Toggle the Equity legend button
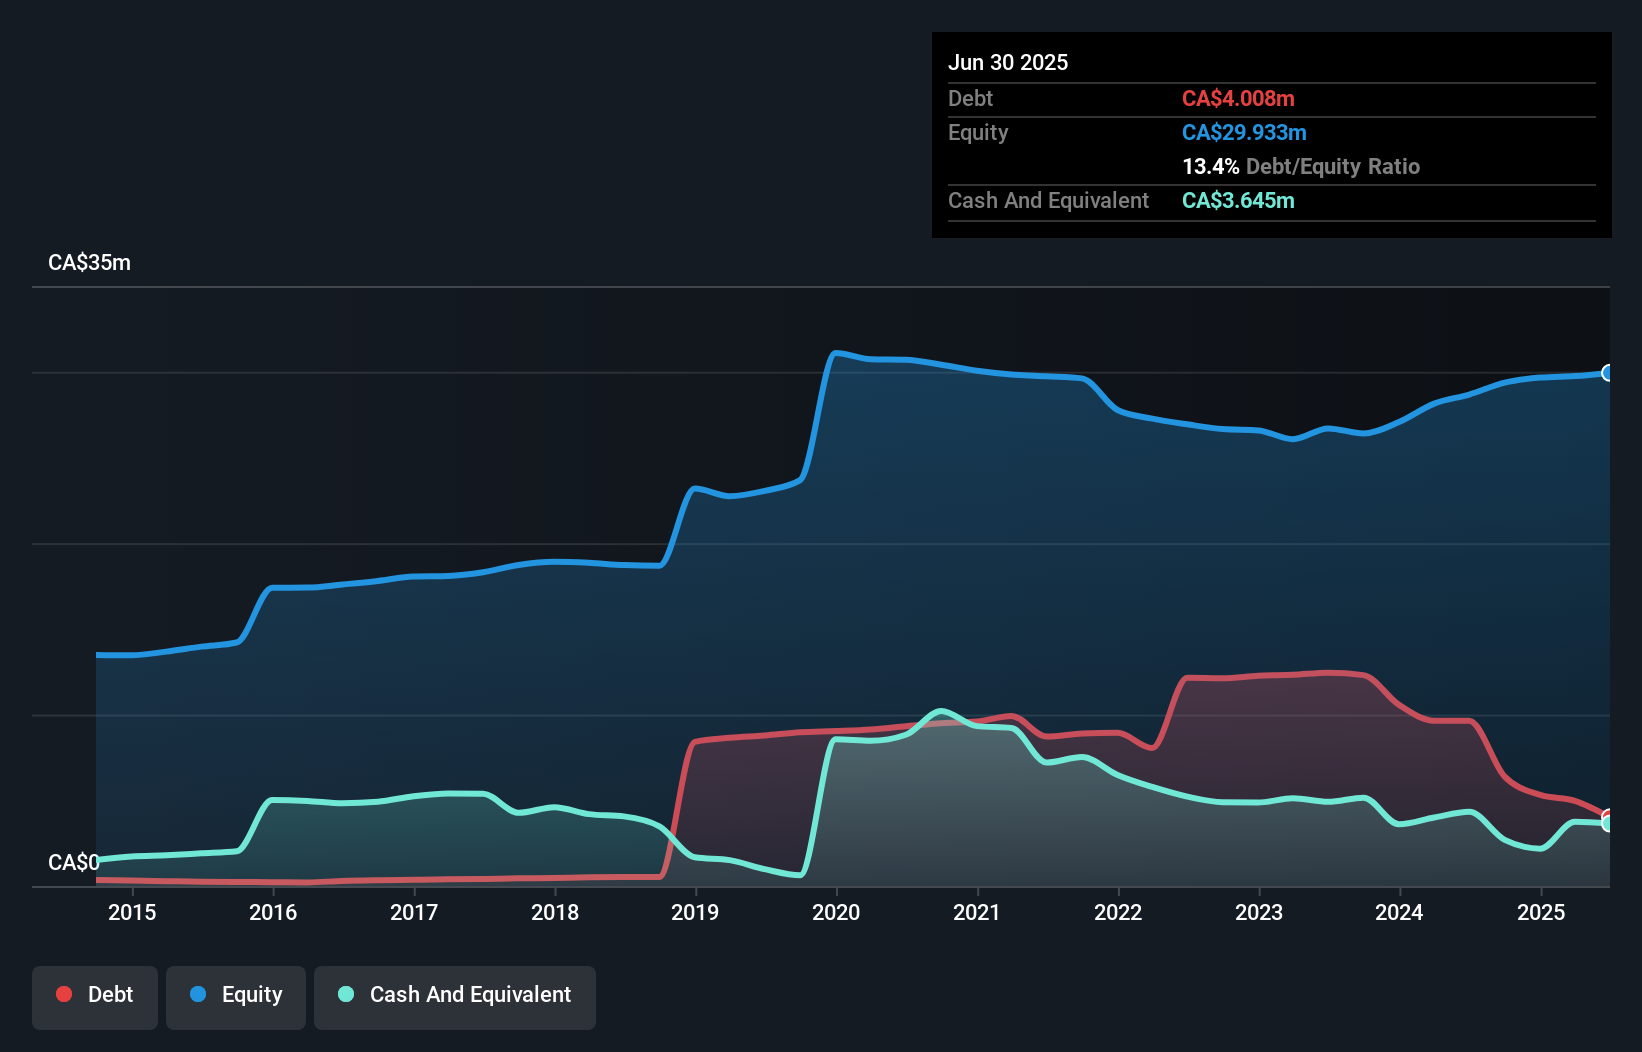Image resolution: width=1642 pixels, height=1052 pixels. point(236,995)
